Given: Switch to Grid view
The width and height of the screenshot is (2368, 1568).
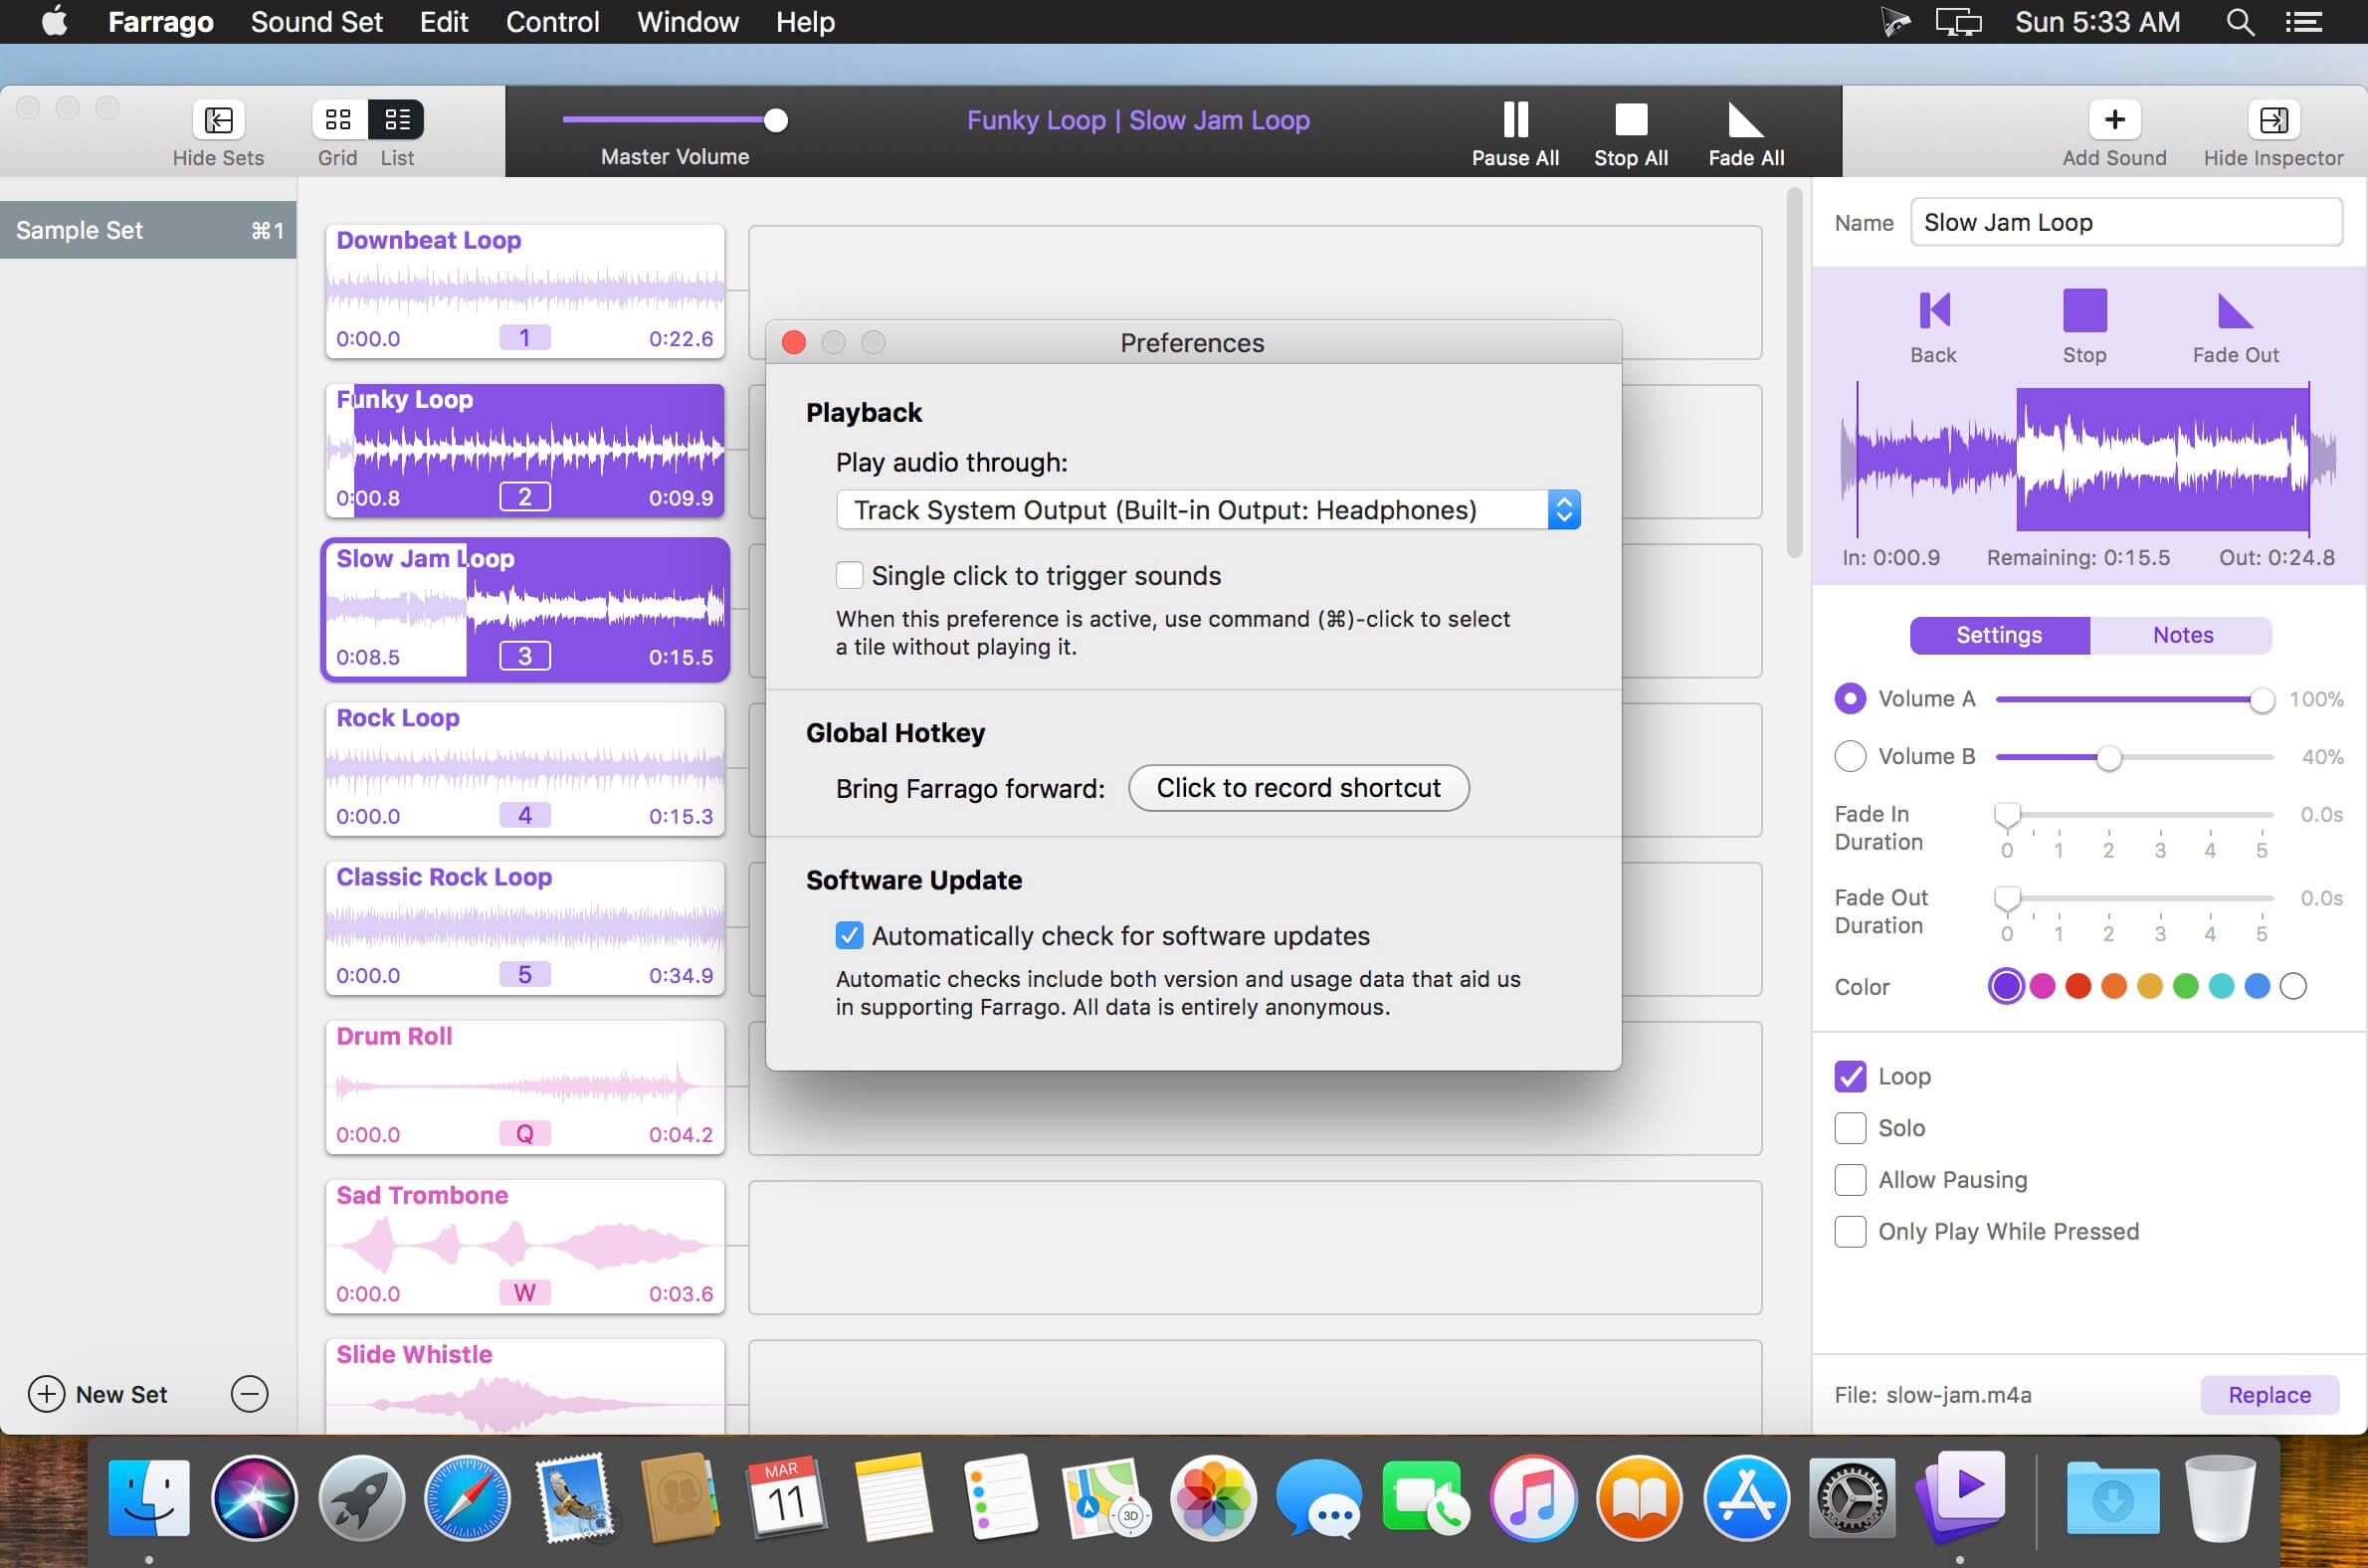Looking at the screenshot, I should coord(339,120).
